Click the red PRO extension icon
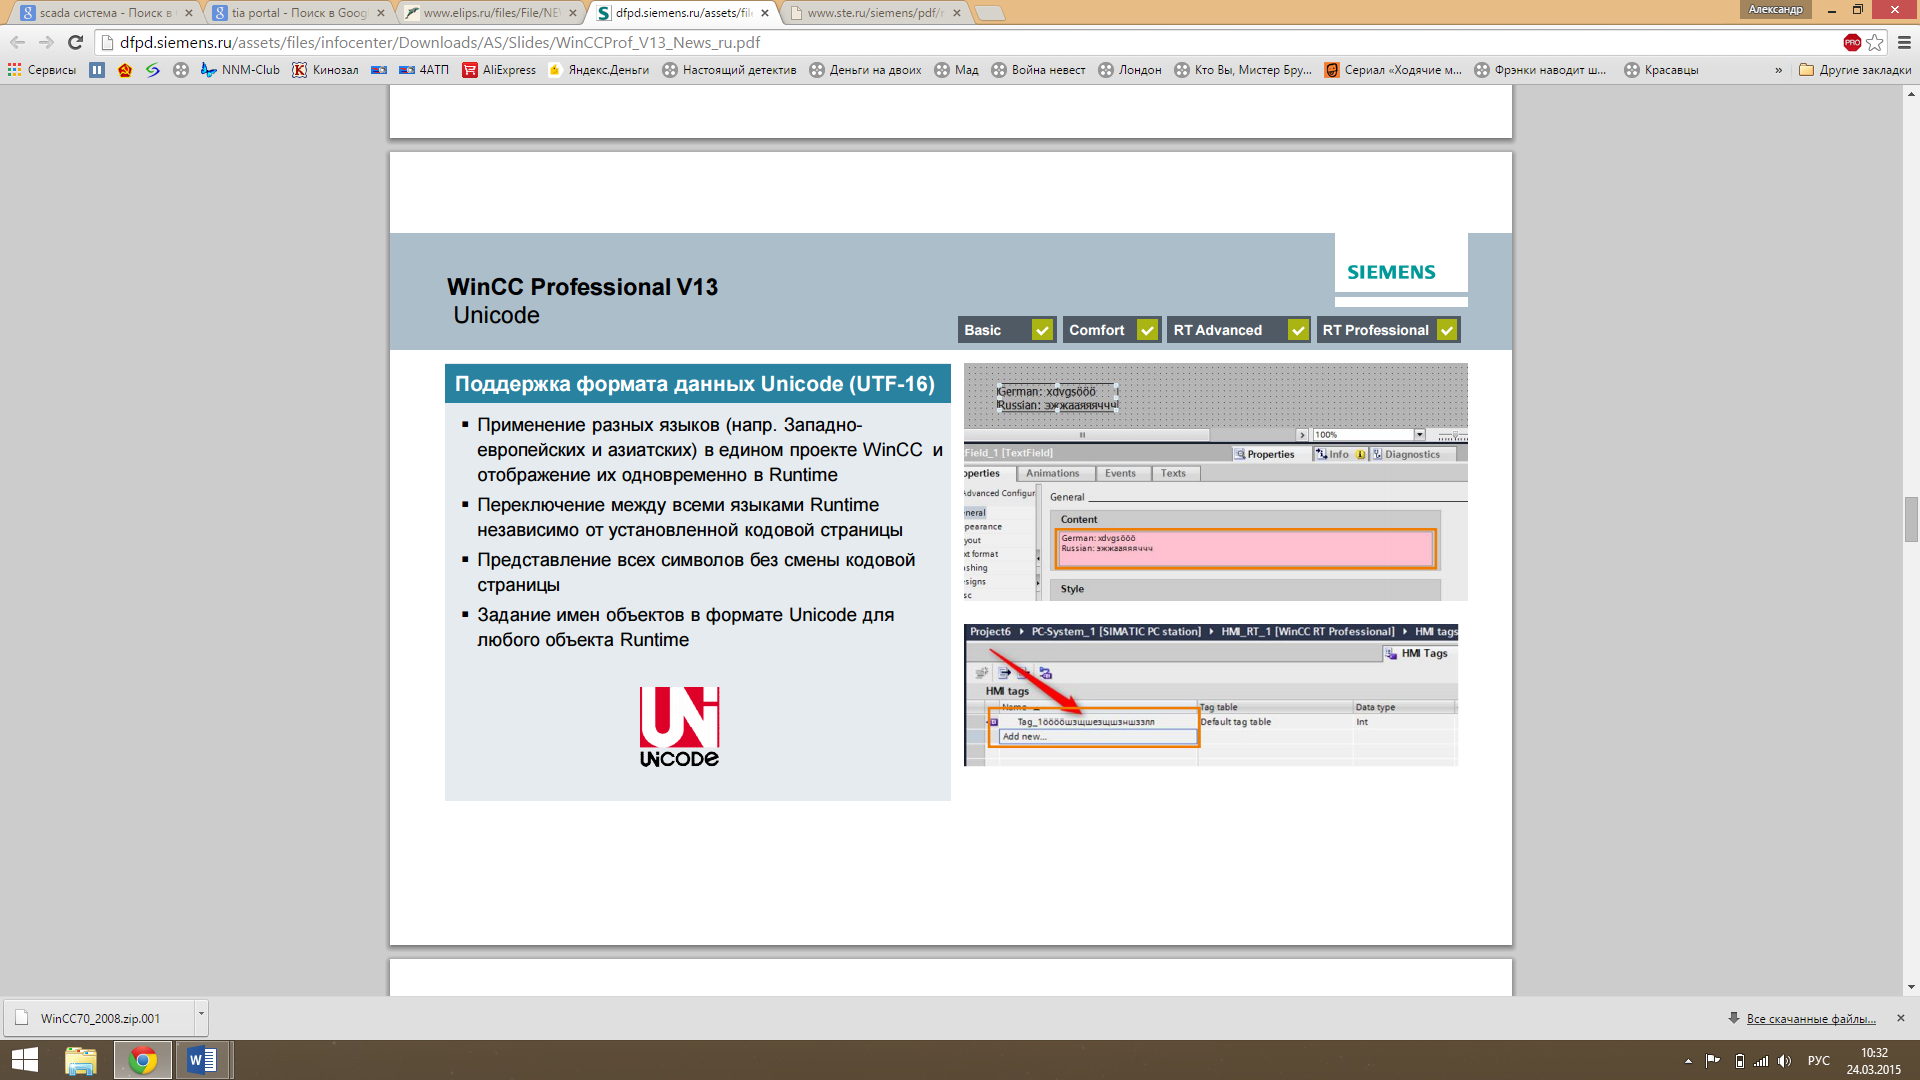 tap(1852, 42)
